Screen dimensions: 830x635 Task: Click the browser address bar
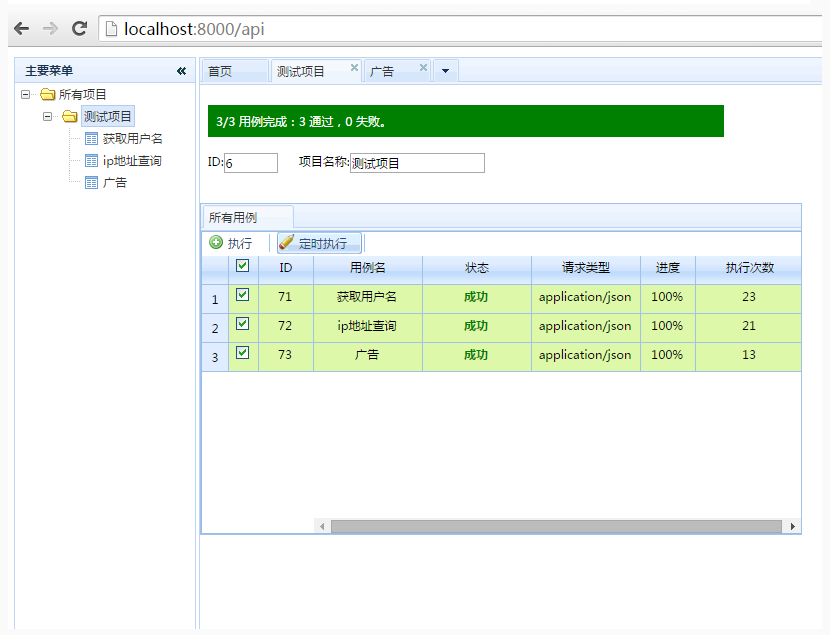(x=461, y=29)
